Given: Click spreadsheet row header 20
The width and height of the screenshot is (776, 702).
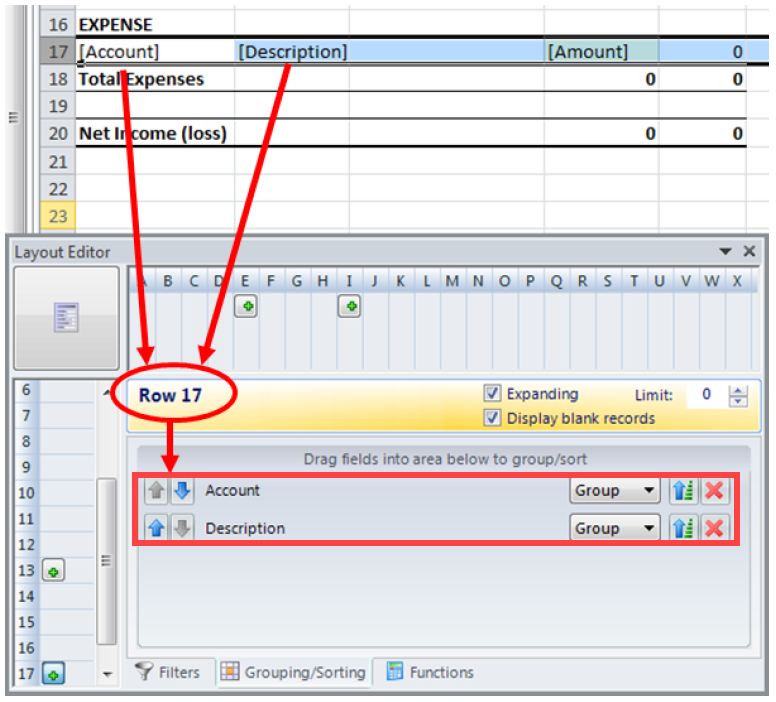Looking at the screenshot, I should (x=58, y=133).
